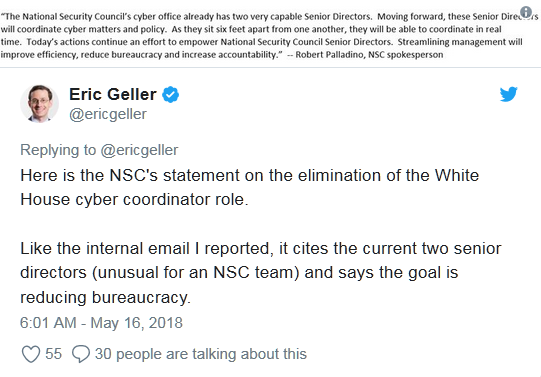
Task: Open Twitter via the blue bird logo
Action: point(509,94)
